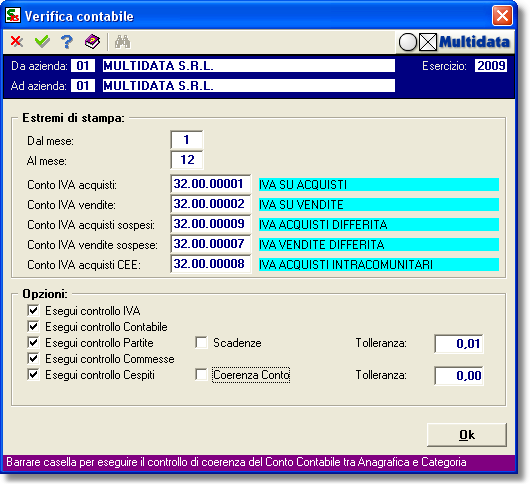Click the red X cancel toolbar icon
This screenshot has width=530, height=486.
17,42
